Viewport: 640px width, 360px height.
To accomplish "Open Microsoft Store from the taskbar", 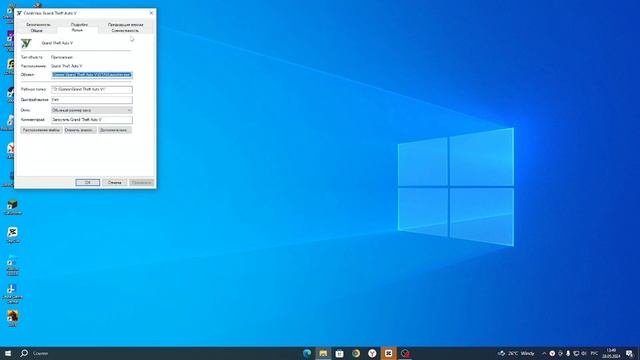I will coord(340,353).
